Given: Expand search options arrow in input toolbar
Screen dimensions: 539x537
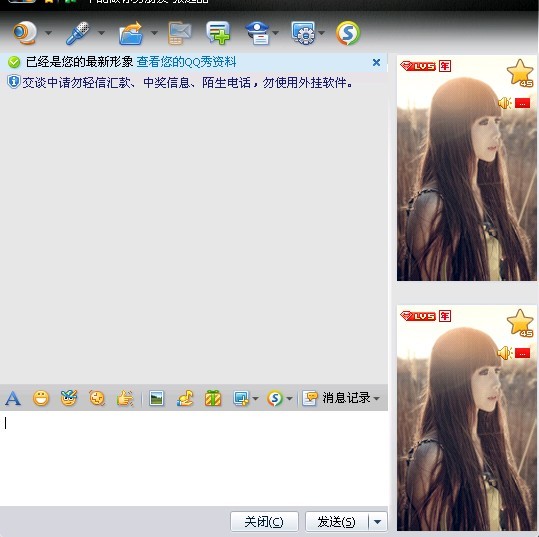Looking at the screenshot, I should [x=289, y=399].
